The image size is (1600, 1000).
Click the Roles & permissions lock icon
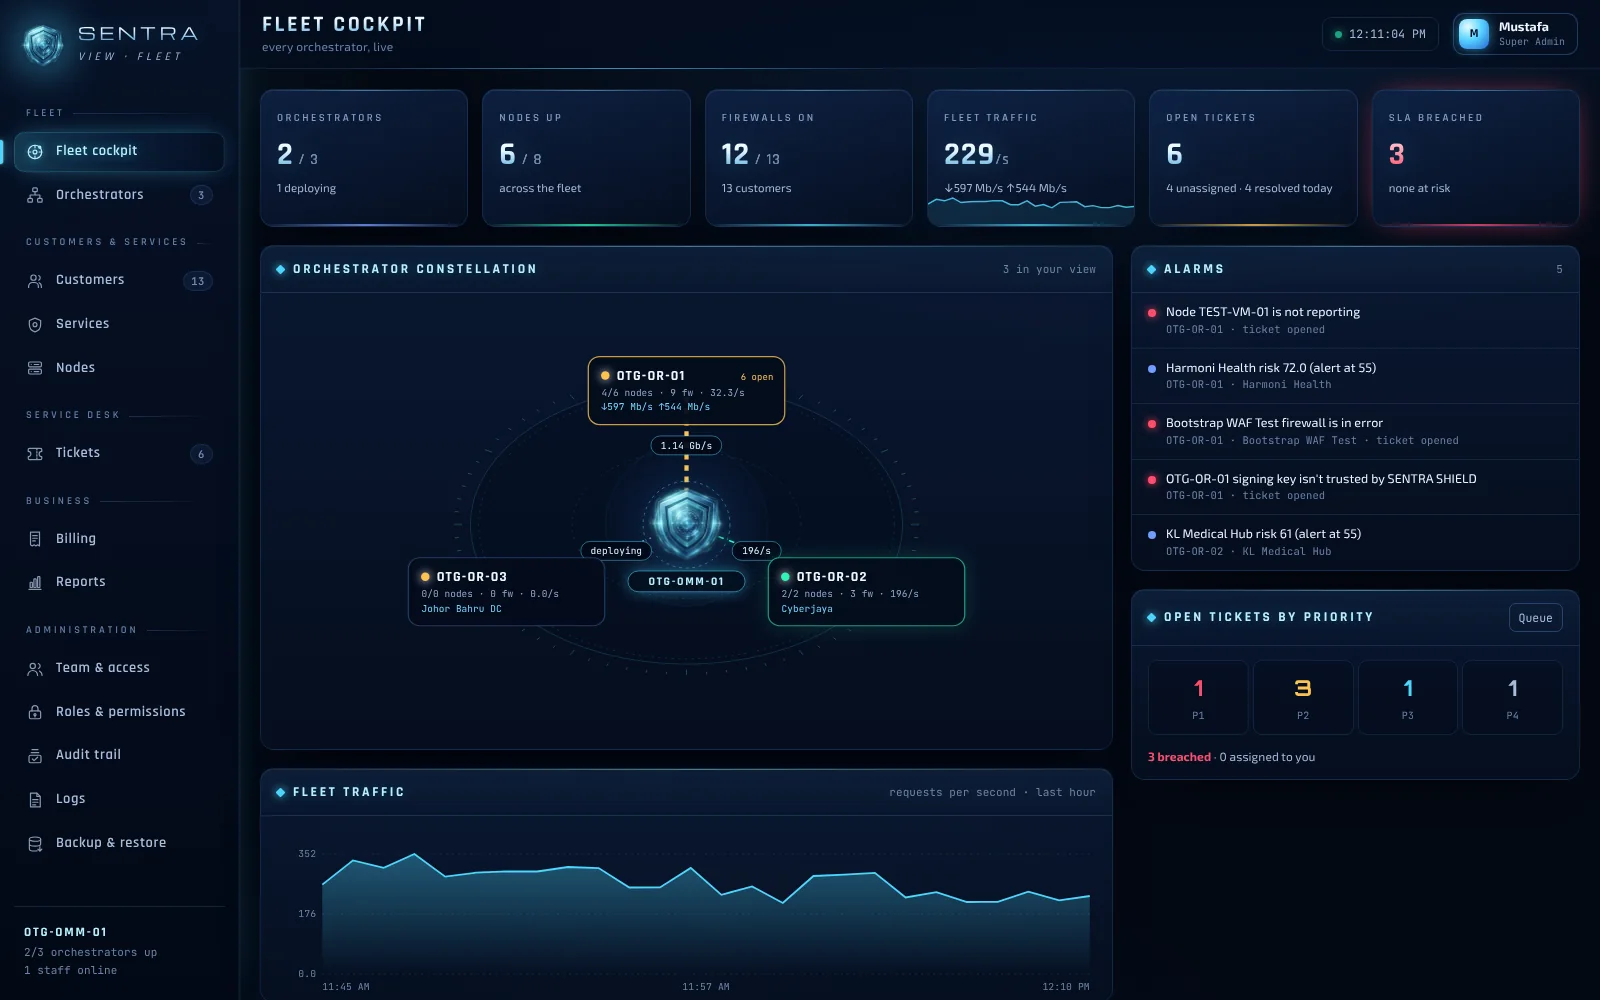[35, 712]
